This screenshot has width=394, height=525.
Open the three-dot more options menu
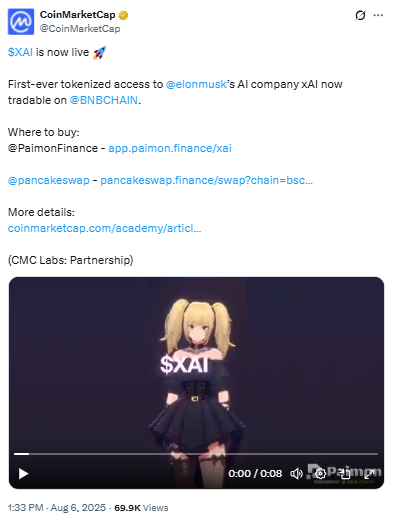pyautogui.click(x=378, y=15)
